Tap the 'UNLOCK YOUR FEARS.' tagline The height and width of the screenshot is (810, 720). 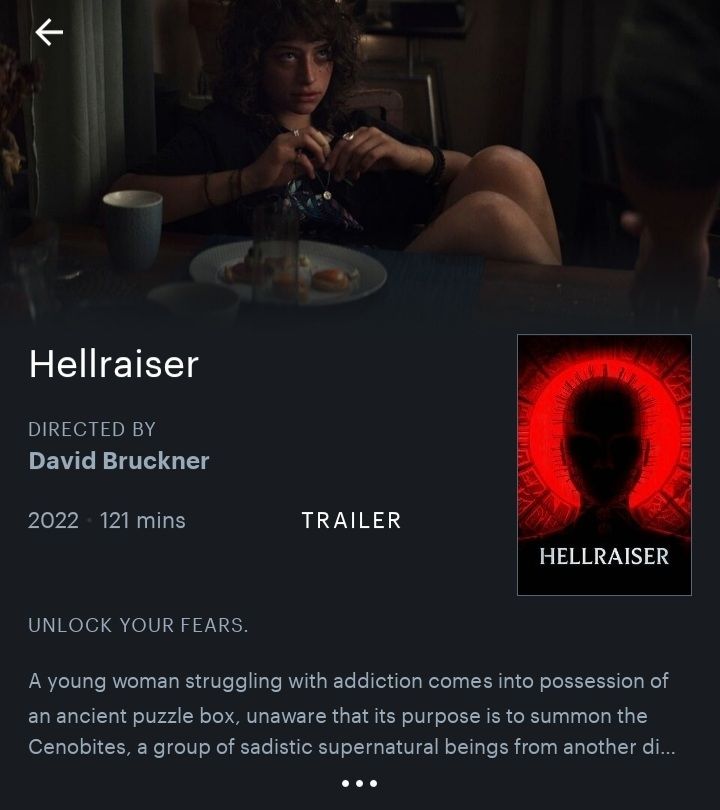click(138, 625)
